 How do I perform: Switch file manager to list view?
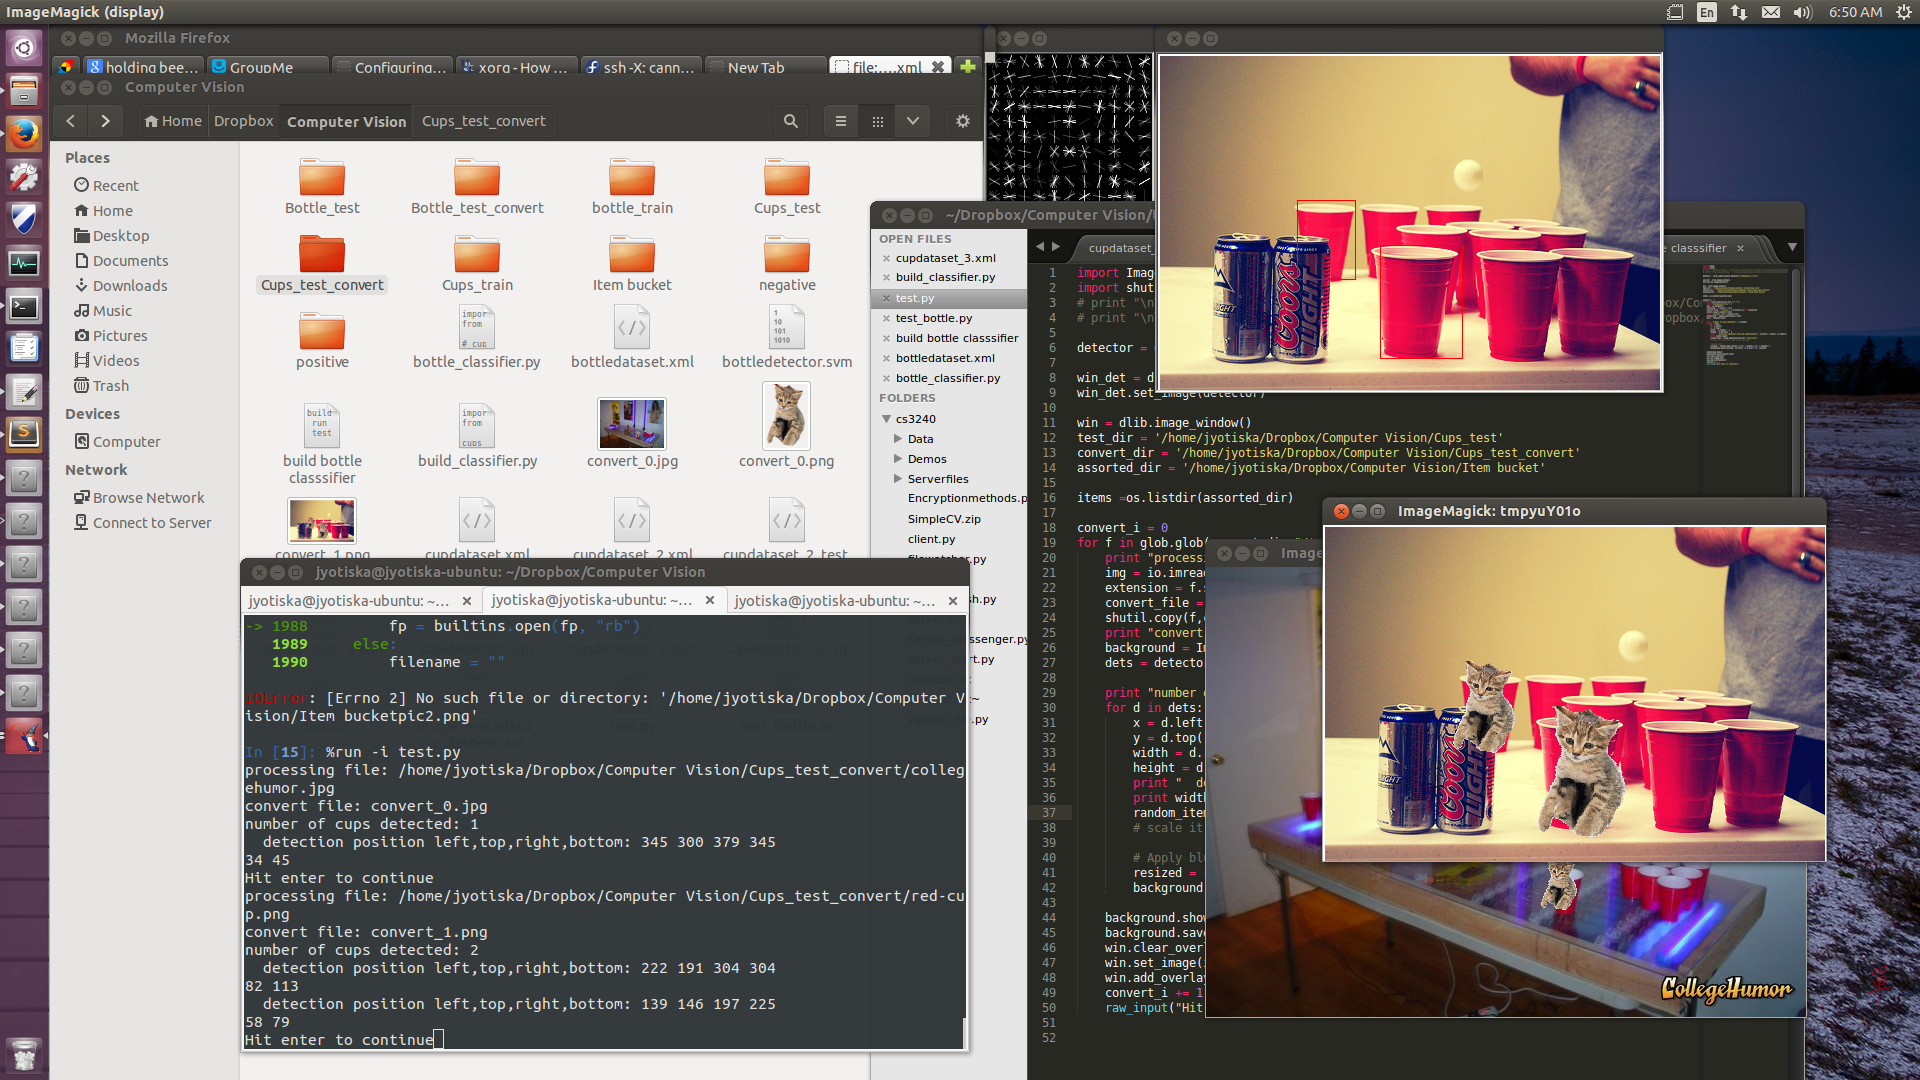(840, 121)
